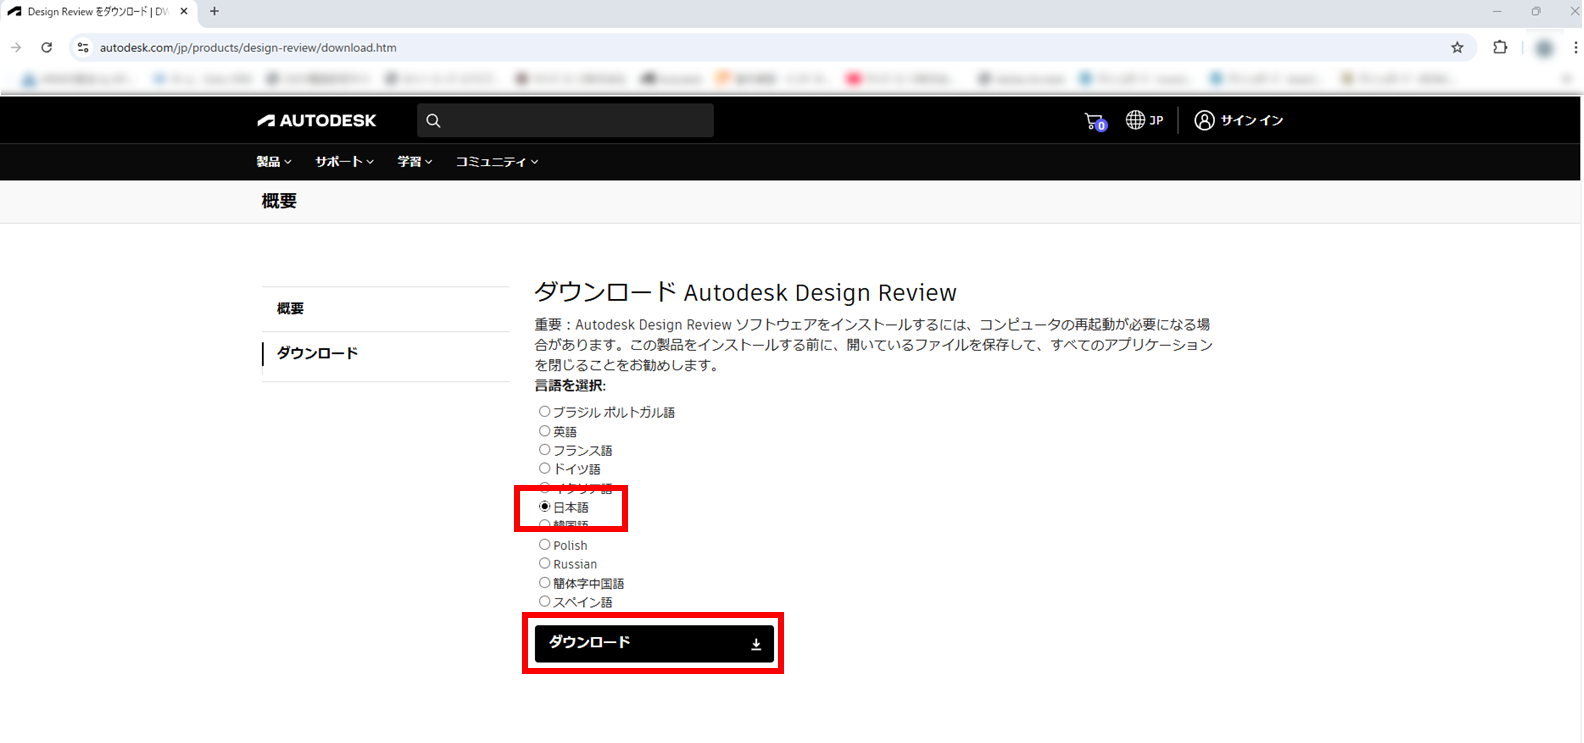Click the magnifier icon in the search box
The width and height of the screenshot is (1584, 743).
tap(433, 121)
